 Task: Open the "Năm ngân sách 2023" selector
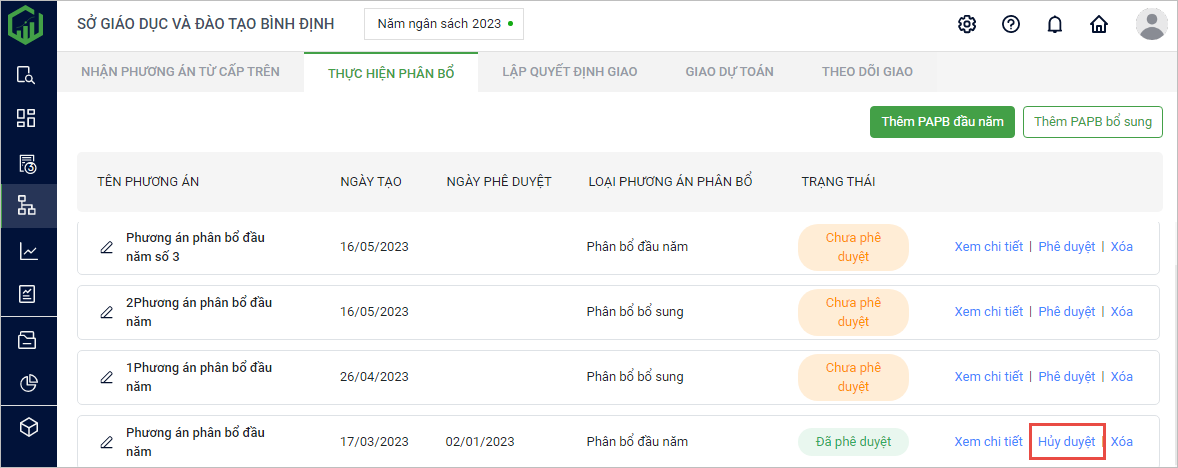444,23
